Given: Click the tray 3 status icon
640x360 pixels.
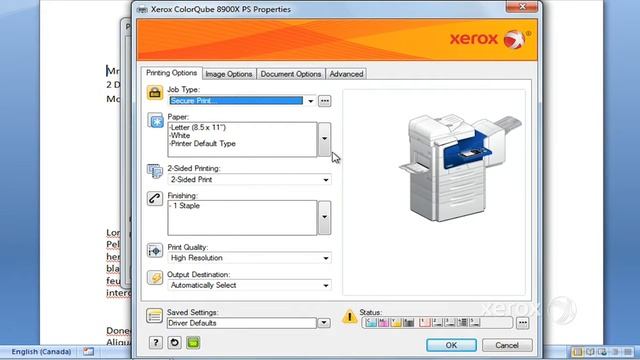Looking at the screenshot, I should (x=450, y=323).
